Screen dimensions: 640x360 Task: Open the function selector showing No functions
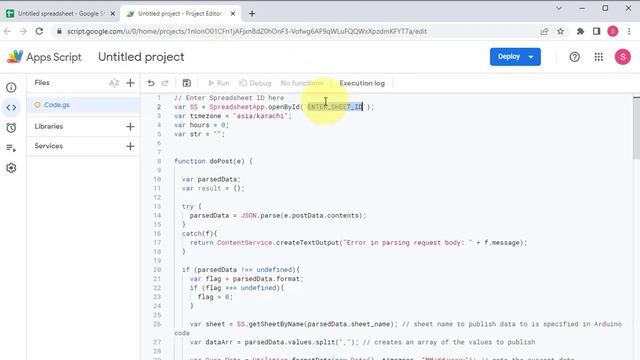click(x=301, y=83)
